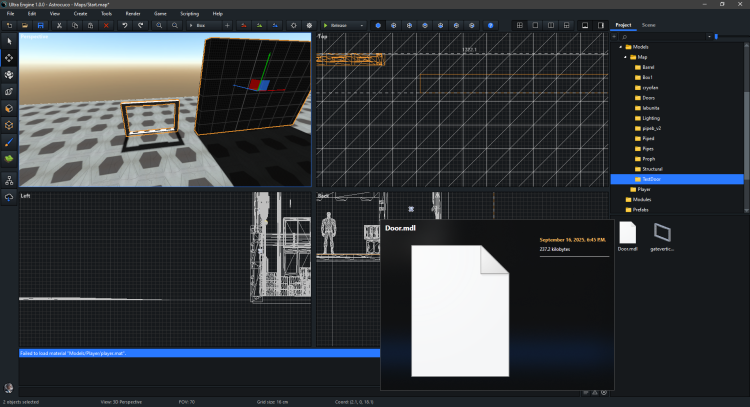Open the Release build configuration dropdown
The height and width of the screenshot is (407, 750).
[x=342, y=24]
